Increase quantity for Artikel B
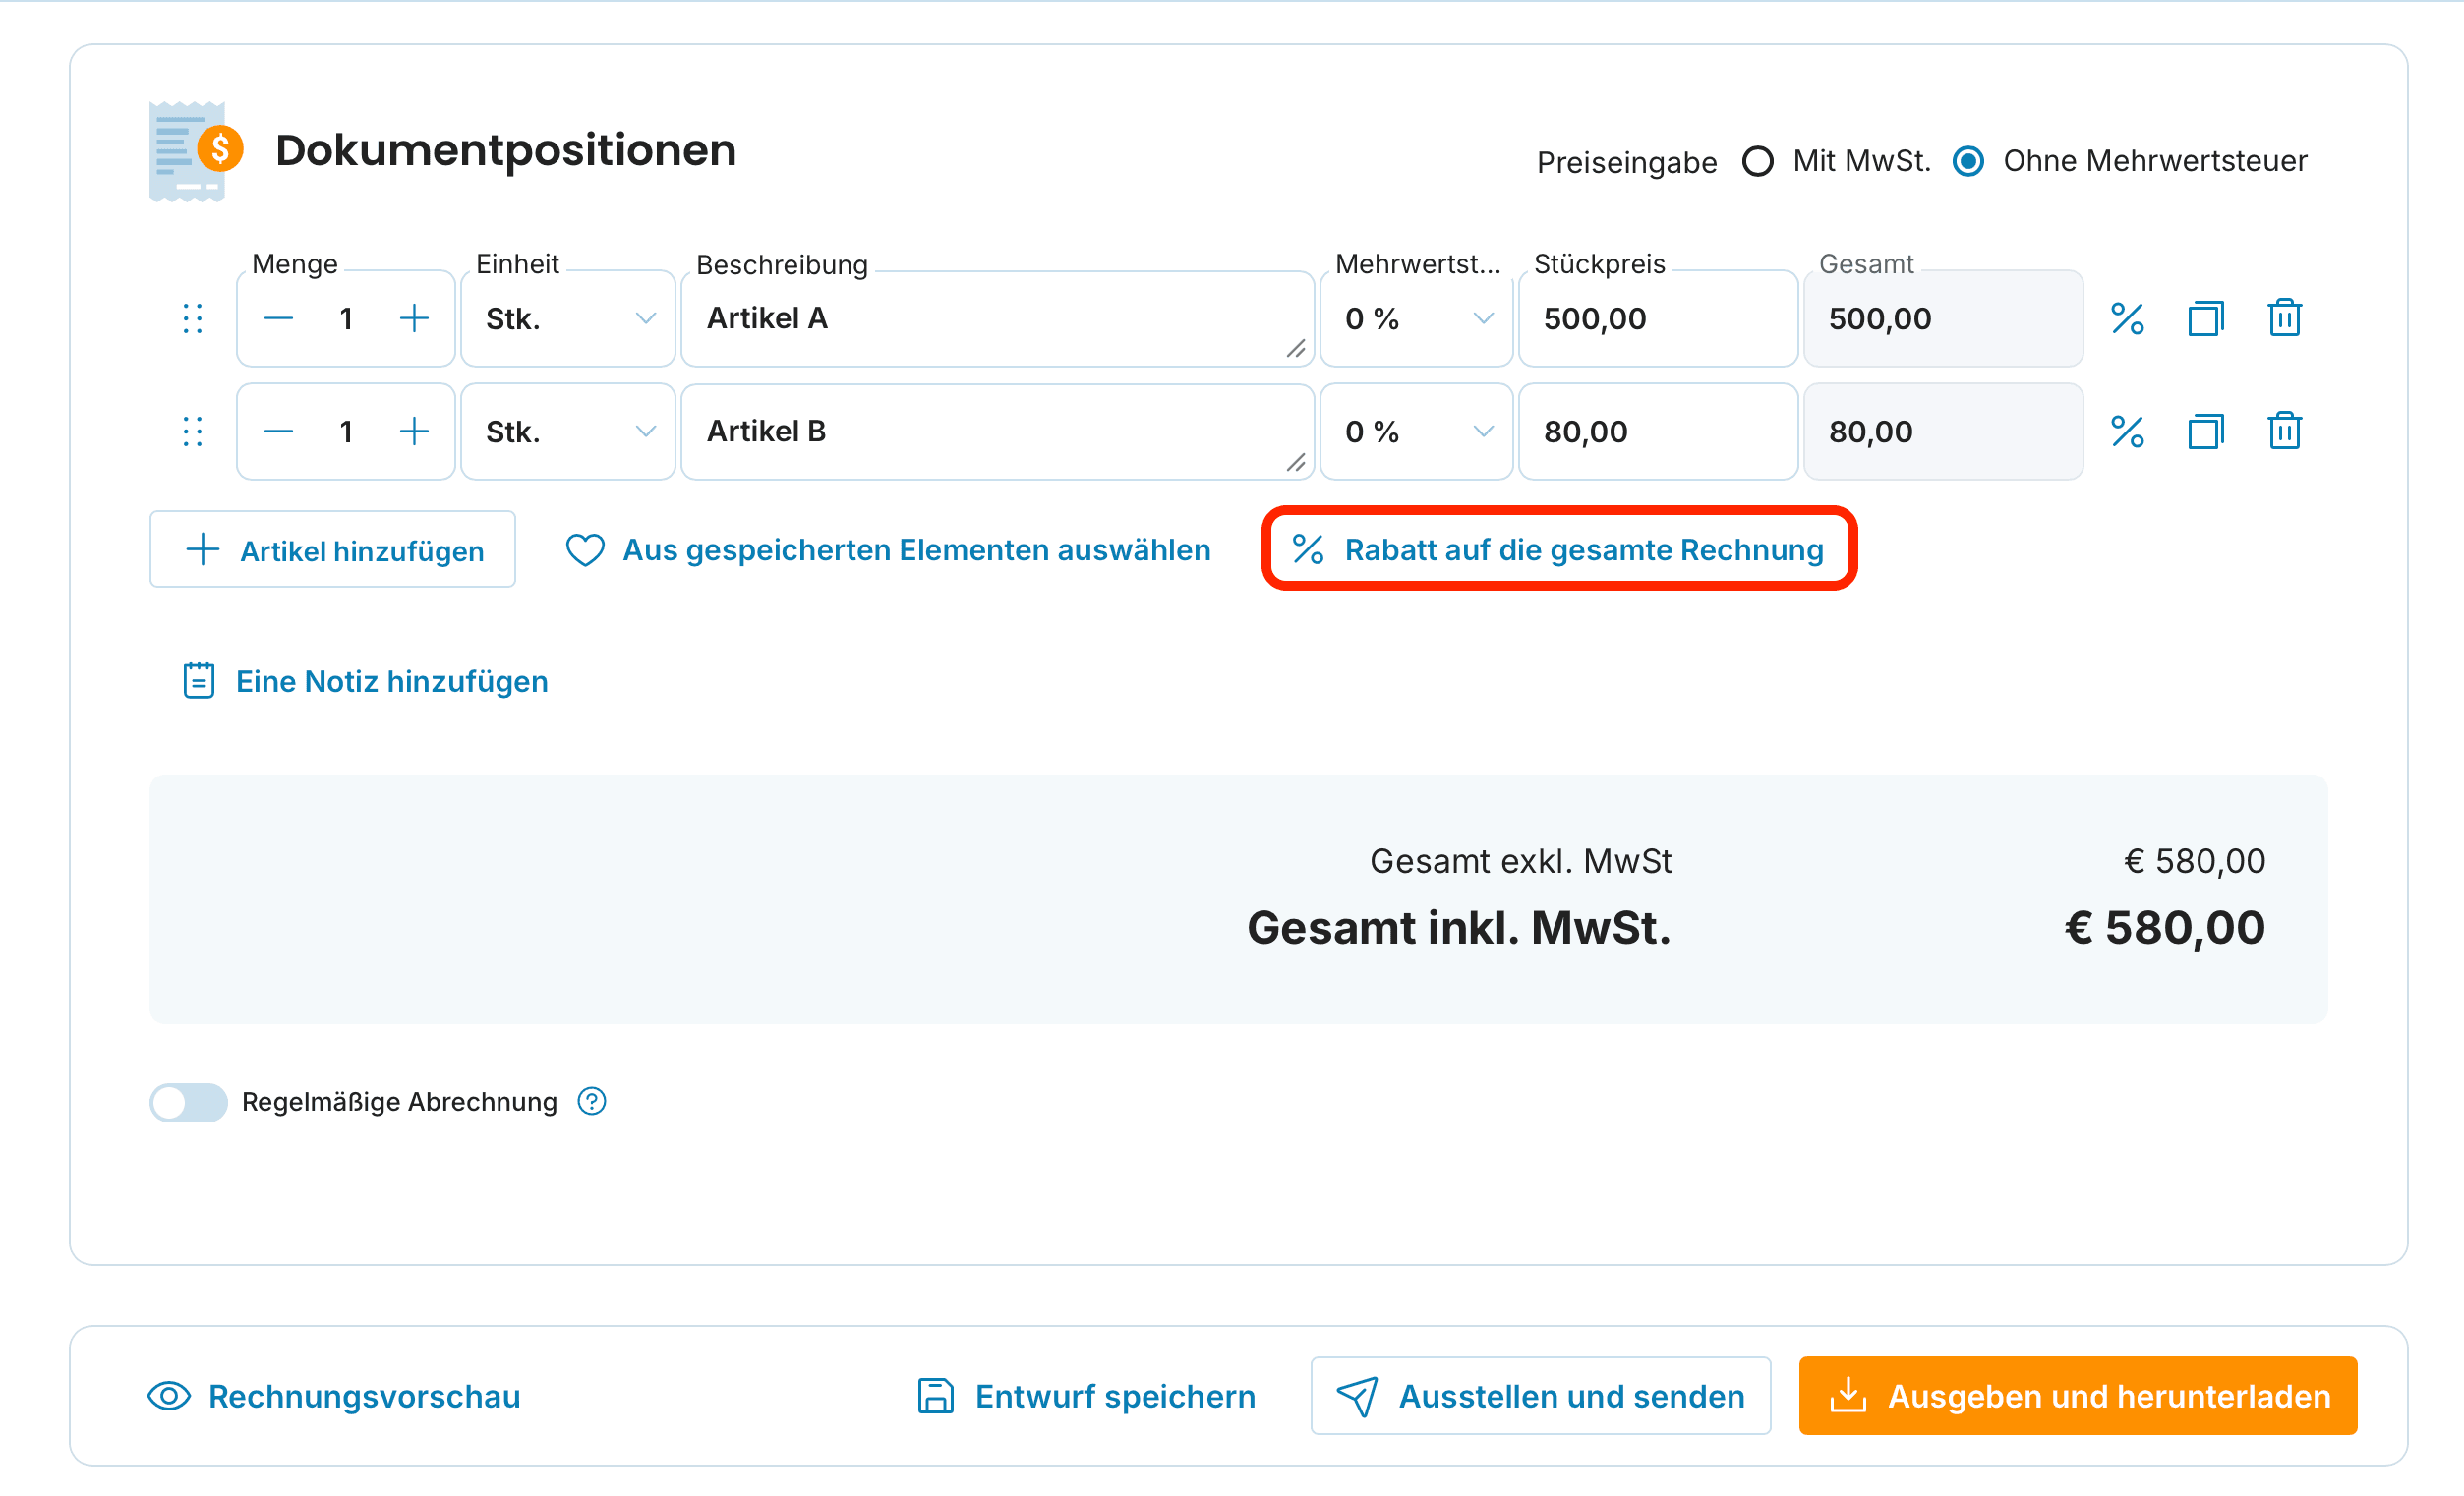 coord(414,432)
